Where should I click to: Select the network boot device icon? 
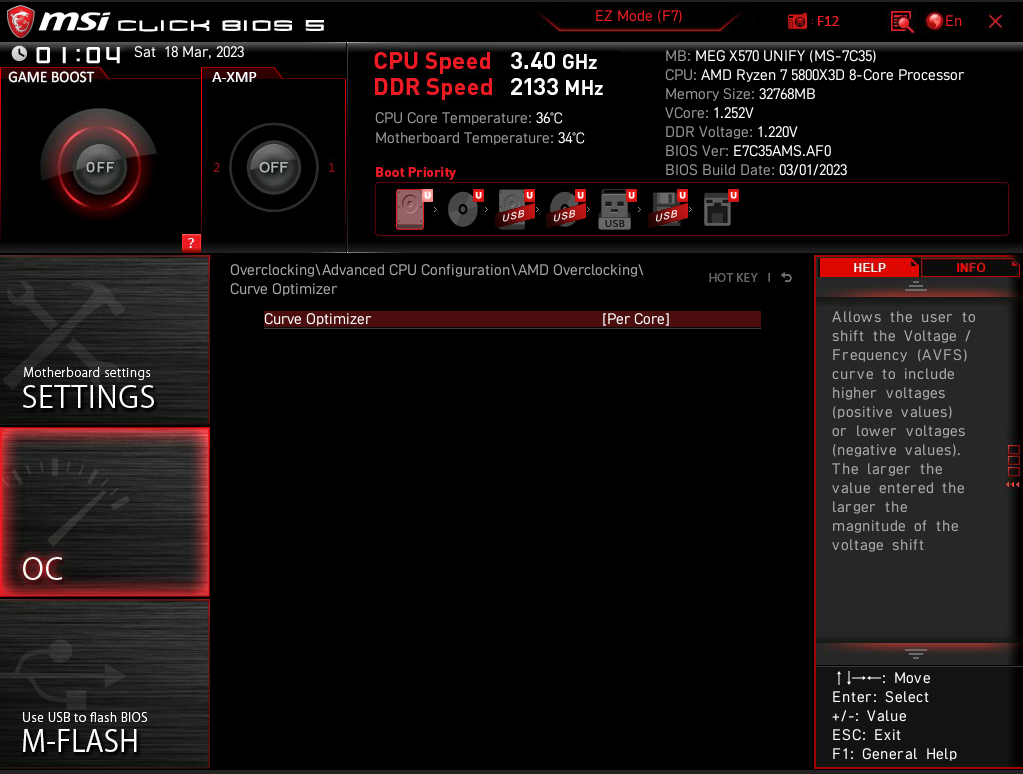tap(720, 209)
